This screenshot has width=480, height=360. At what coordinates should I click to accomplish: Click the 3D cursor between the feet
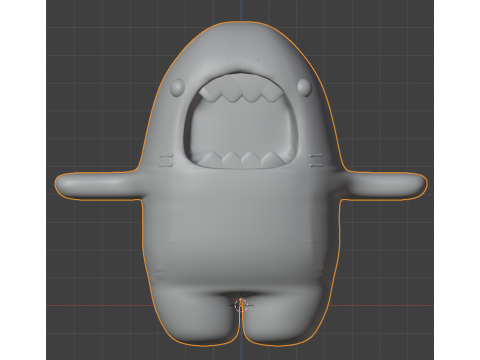241,305
